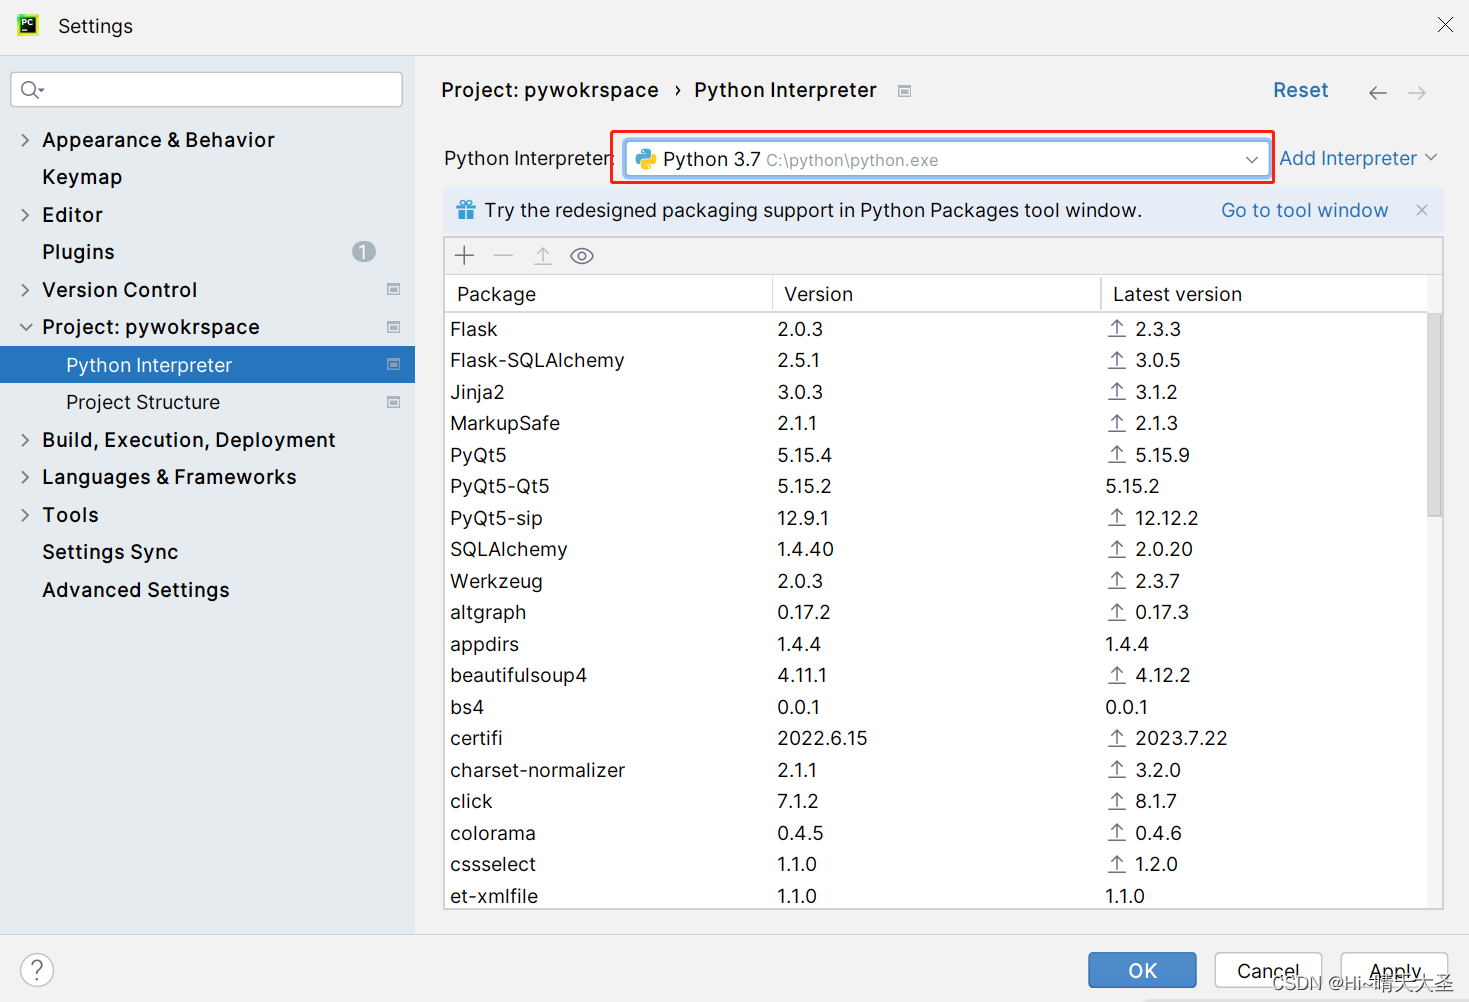
Task: Click upgrade arrow for SQLAlchemy 2.0.20
Action: coord(1117,549)
